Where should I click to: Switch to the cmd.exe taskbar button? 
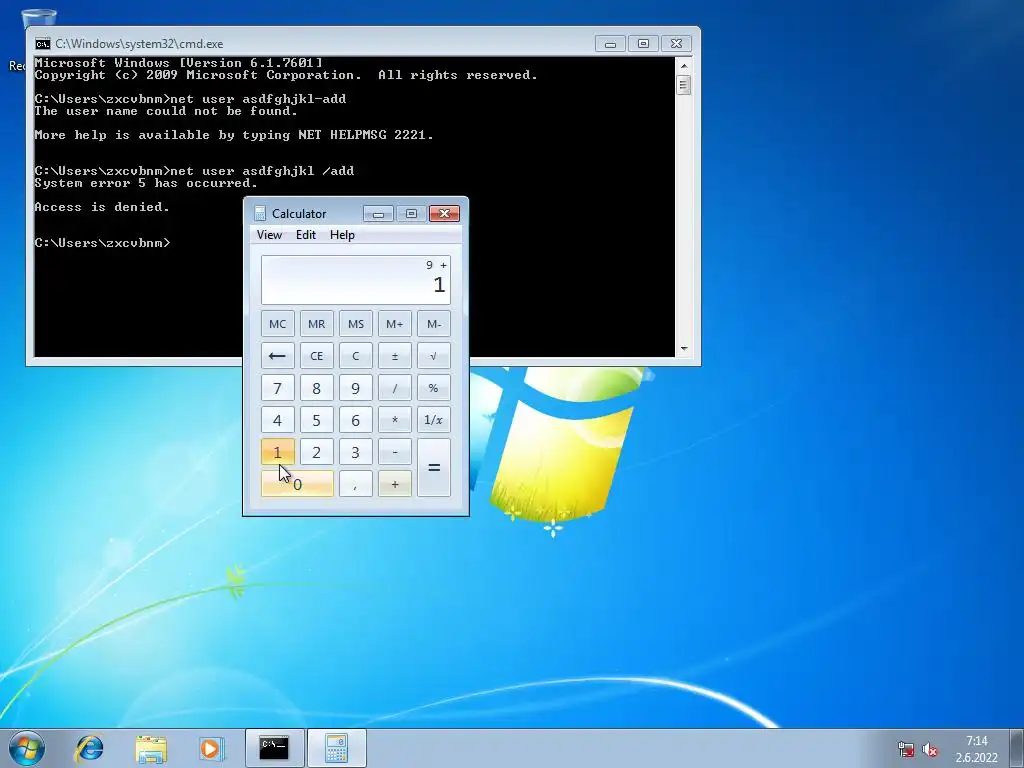(274, 748)
